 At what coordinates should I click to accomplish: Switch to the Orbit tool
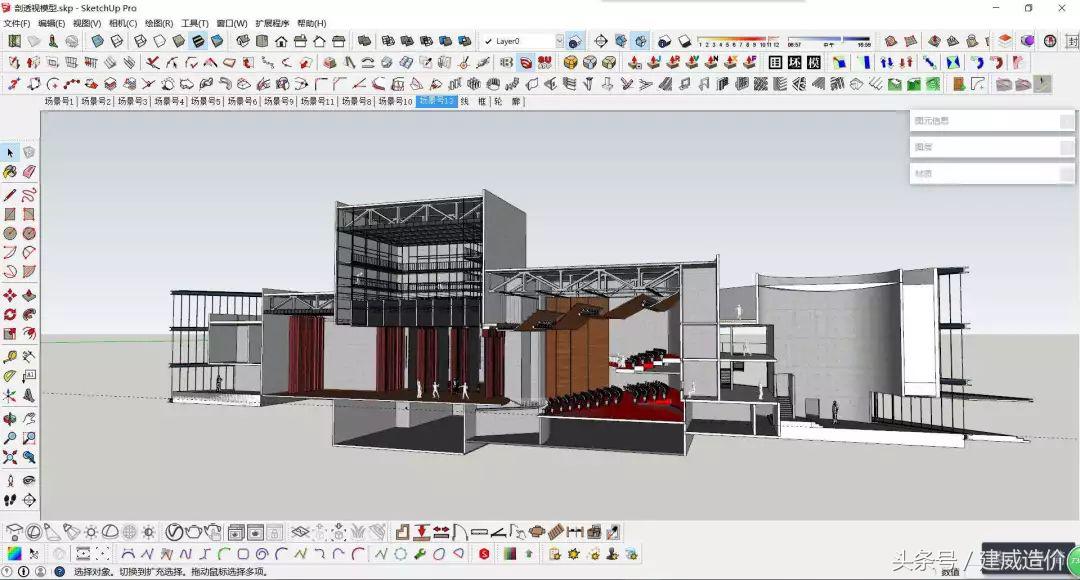(x=9, y=418)
